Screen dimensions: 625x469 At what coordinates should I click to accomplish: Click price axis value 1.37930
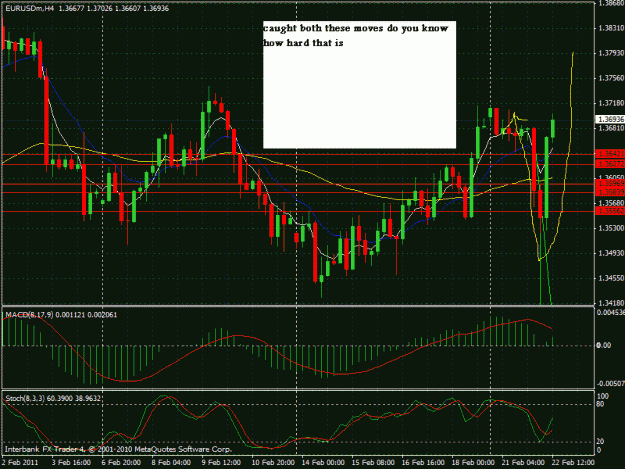pos(611,53)
